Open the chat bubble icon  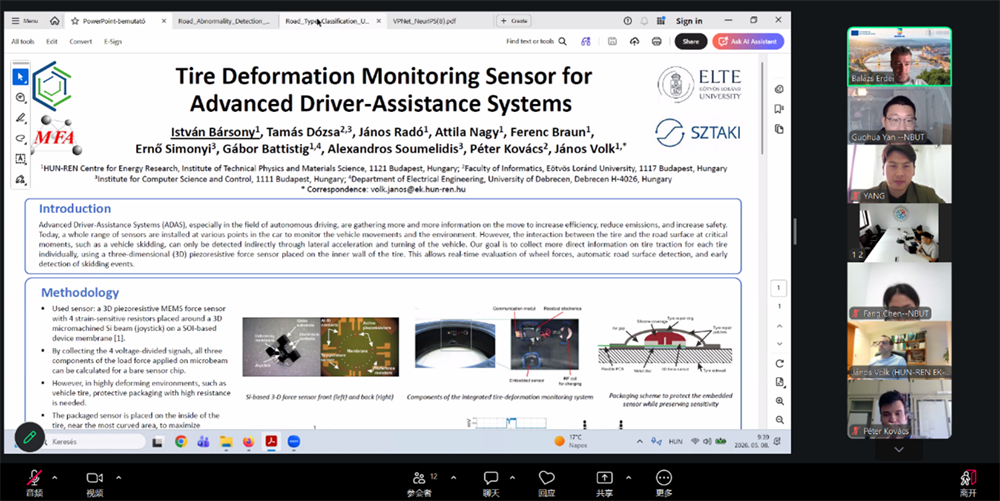tap(490, 478)
